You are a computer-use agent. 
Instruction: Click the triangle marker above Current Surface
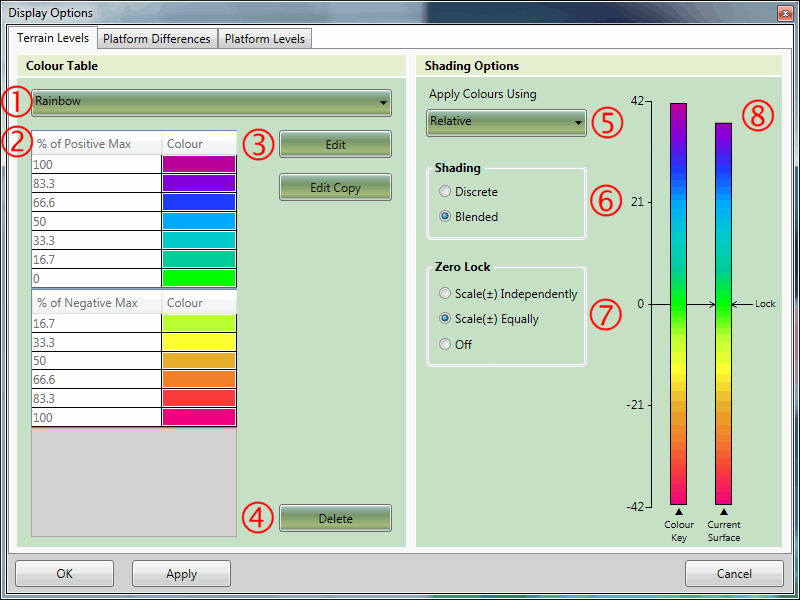click(723, 511)
